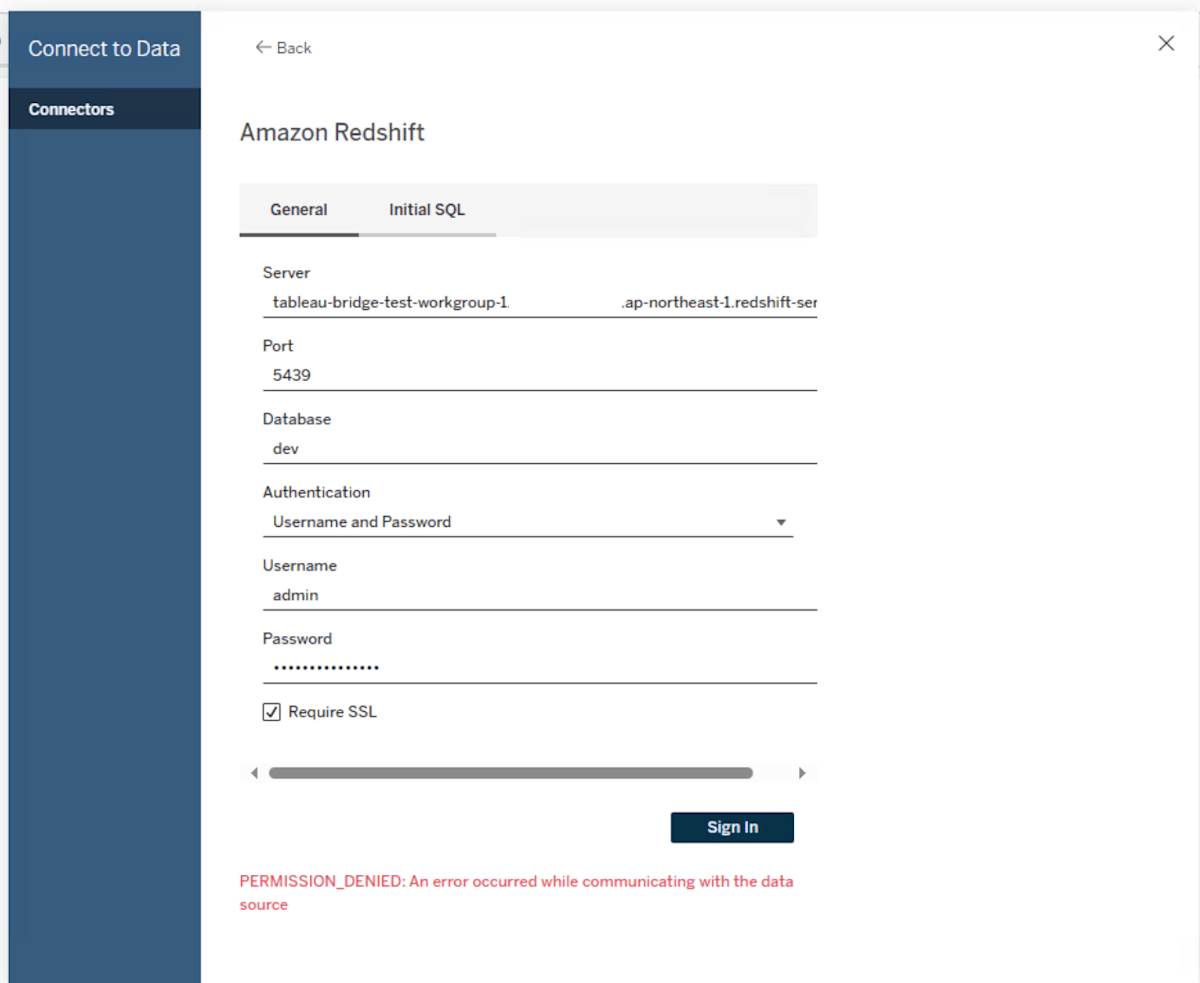
Task: Click the horizontal scrollbar right arrow
Action: (801, 773)
